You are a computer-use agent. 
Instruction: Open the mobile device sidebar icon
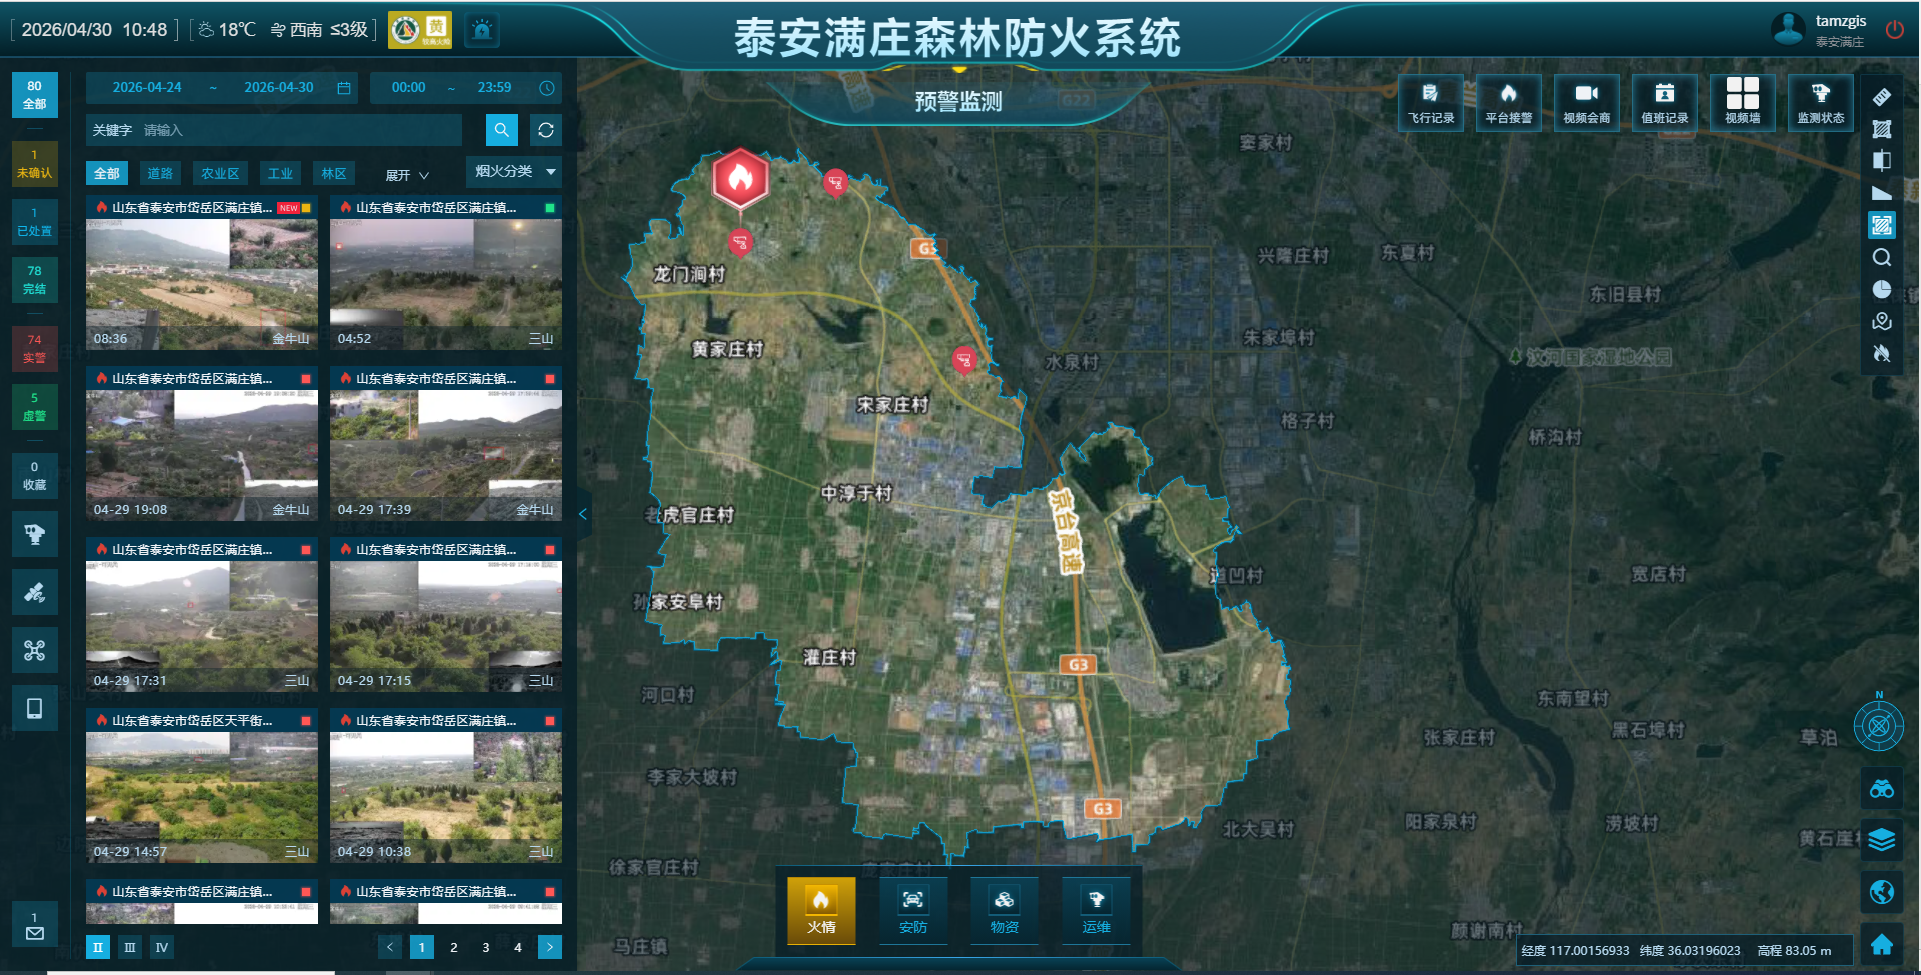tap(34, 708)
